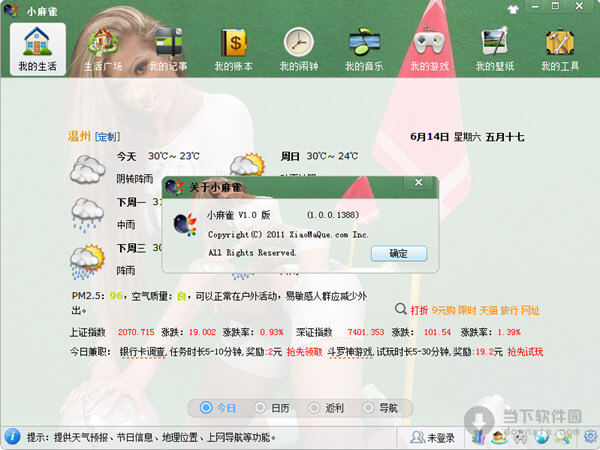Click the 下周三 shower weather icon
This screenshot has height=450, width=600.
87,261
